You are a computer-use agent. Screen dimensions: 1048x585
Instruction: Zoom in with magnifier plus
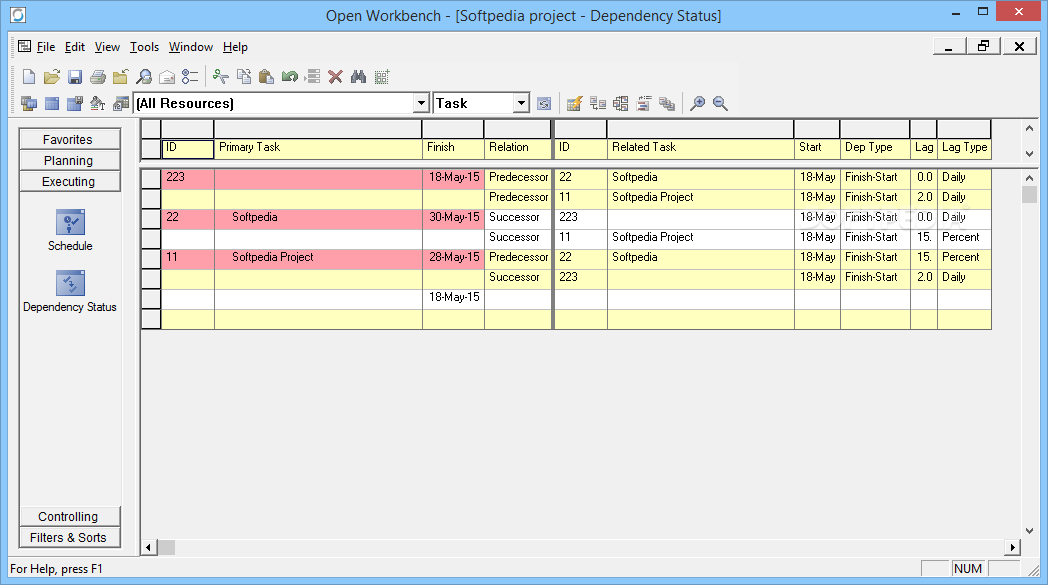(697, 104)
